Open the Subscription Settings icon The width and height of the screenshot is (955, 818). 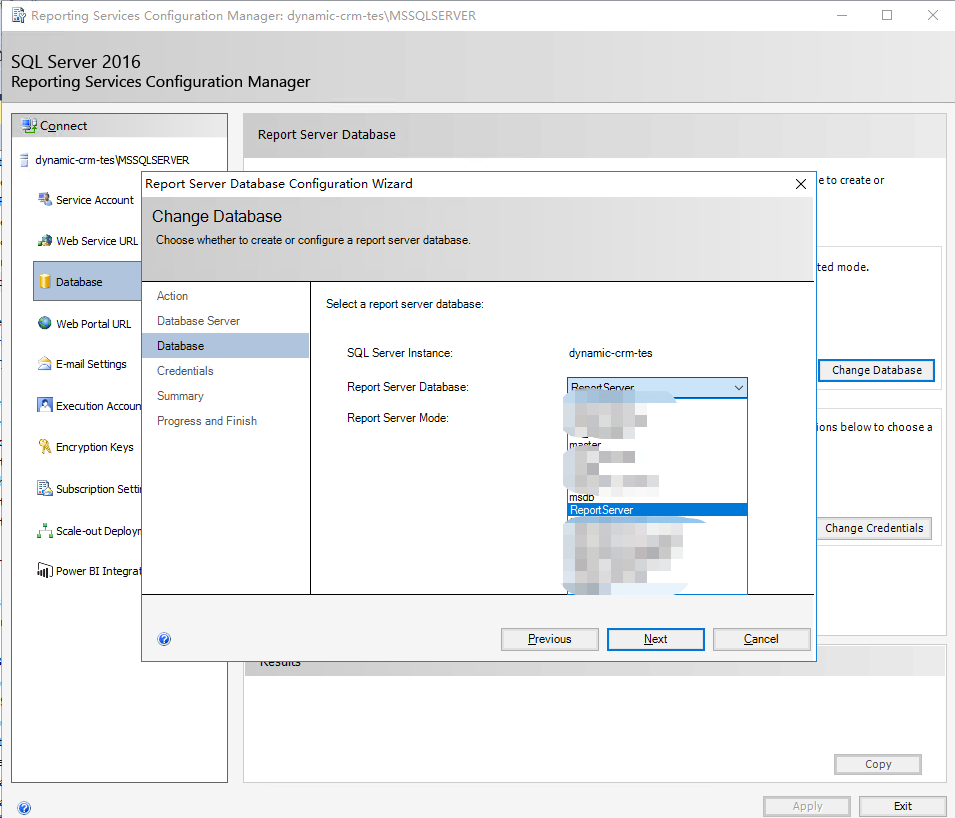point(44,488)
